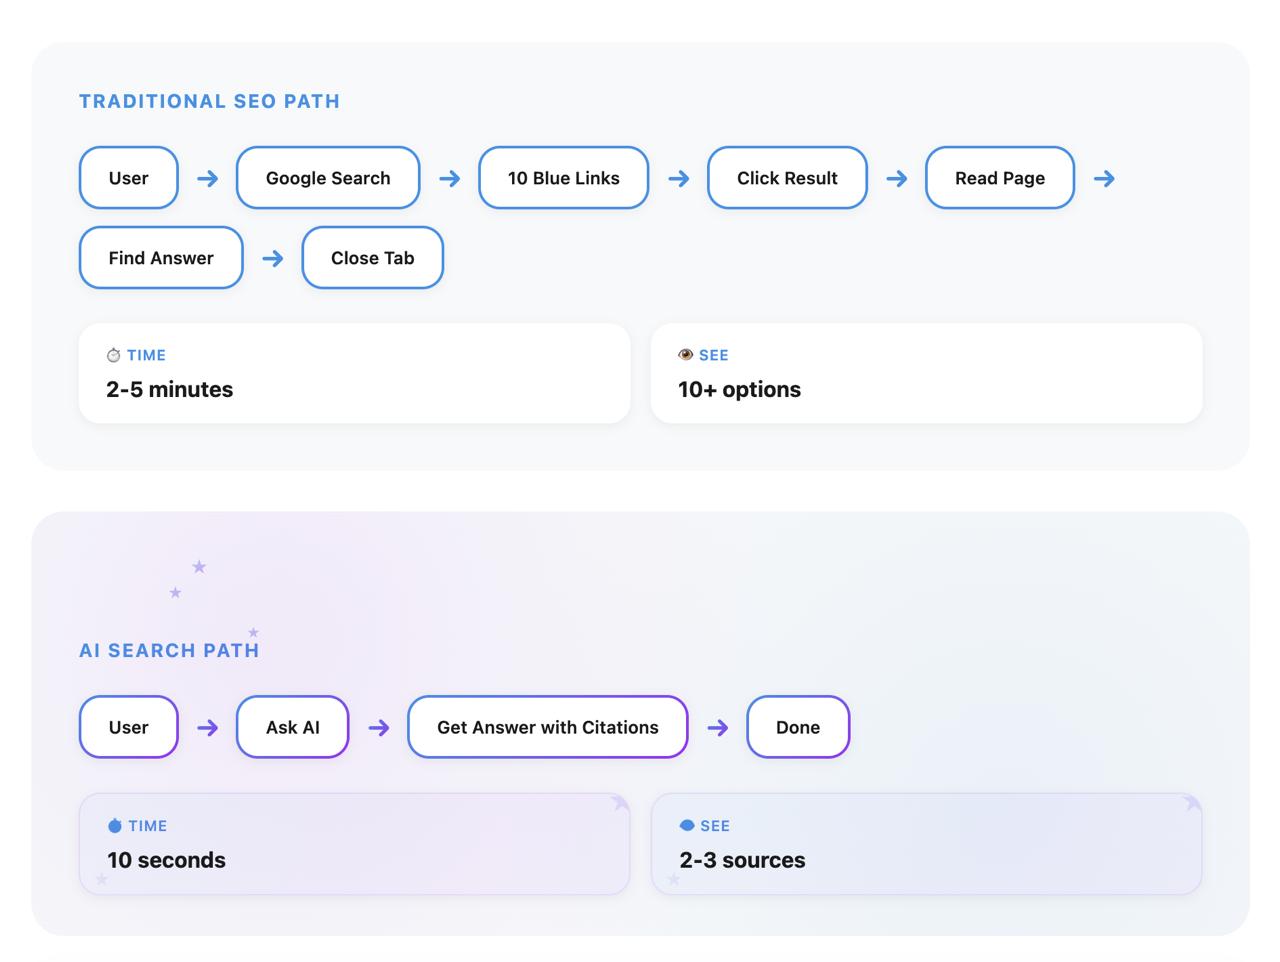The height and width of the screenshot is (962, 1280).
Task: Click the 'TRADITIONAL SEO PATH' heading
Action: click(210, 101)
